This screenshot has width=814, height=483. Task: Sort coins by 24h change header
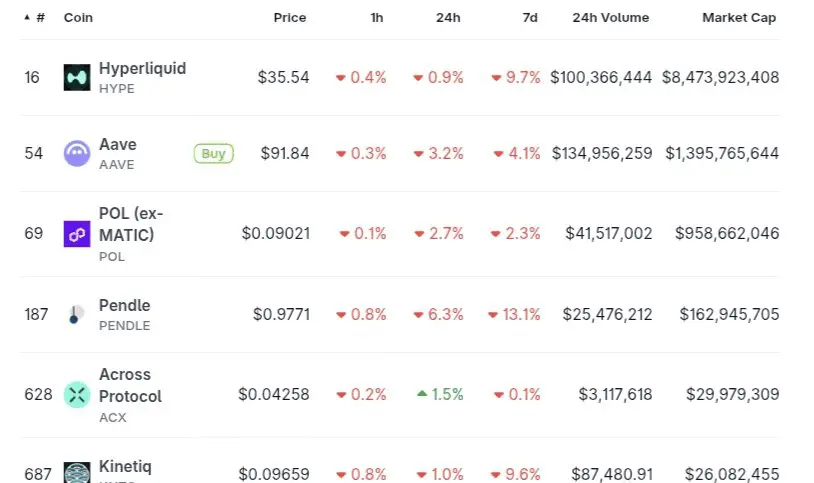click(x=447, y=18)
